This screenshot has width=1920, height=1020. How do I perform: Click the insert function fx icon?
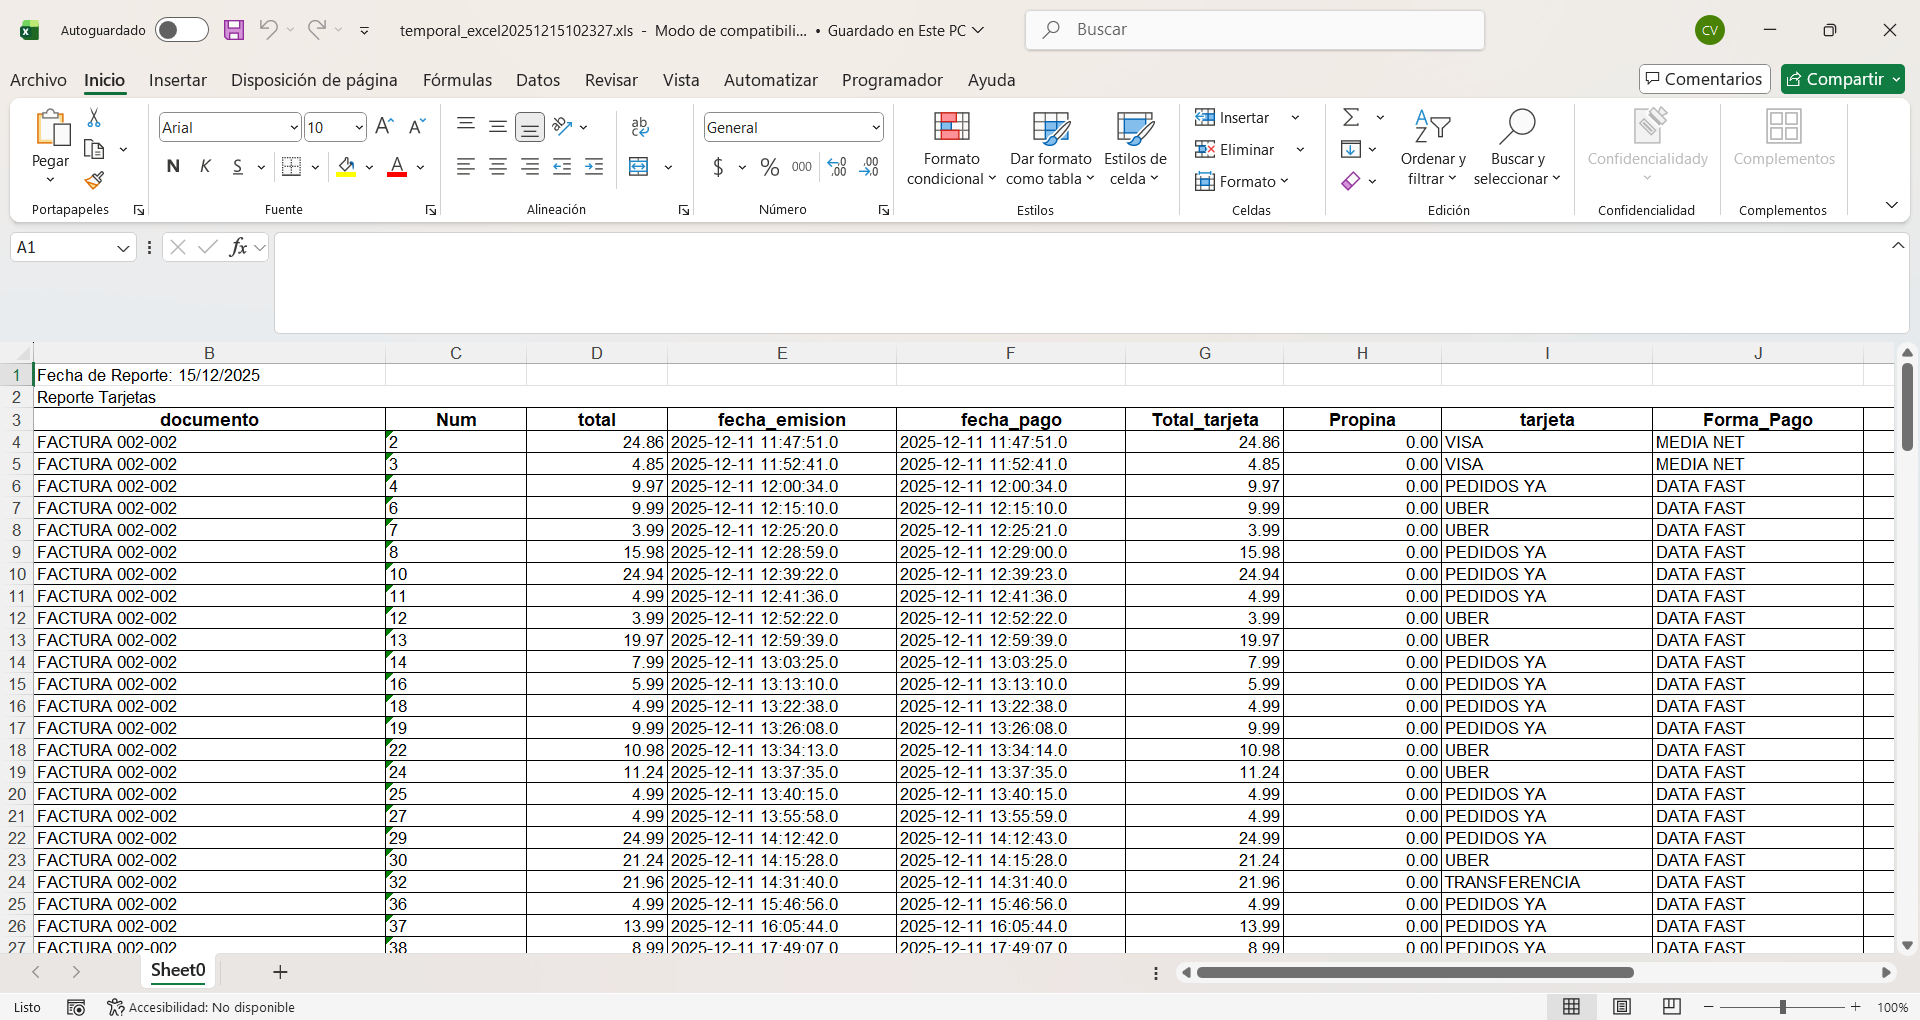(238, 247)
